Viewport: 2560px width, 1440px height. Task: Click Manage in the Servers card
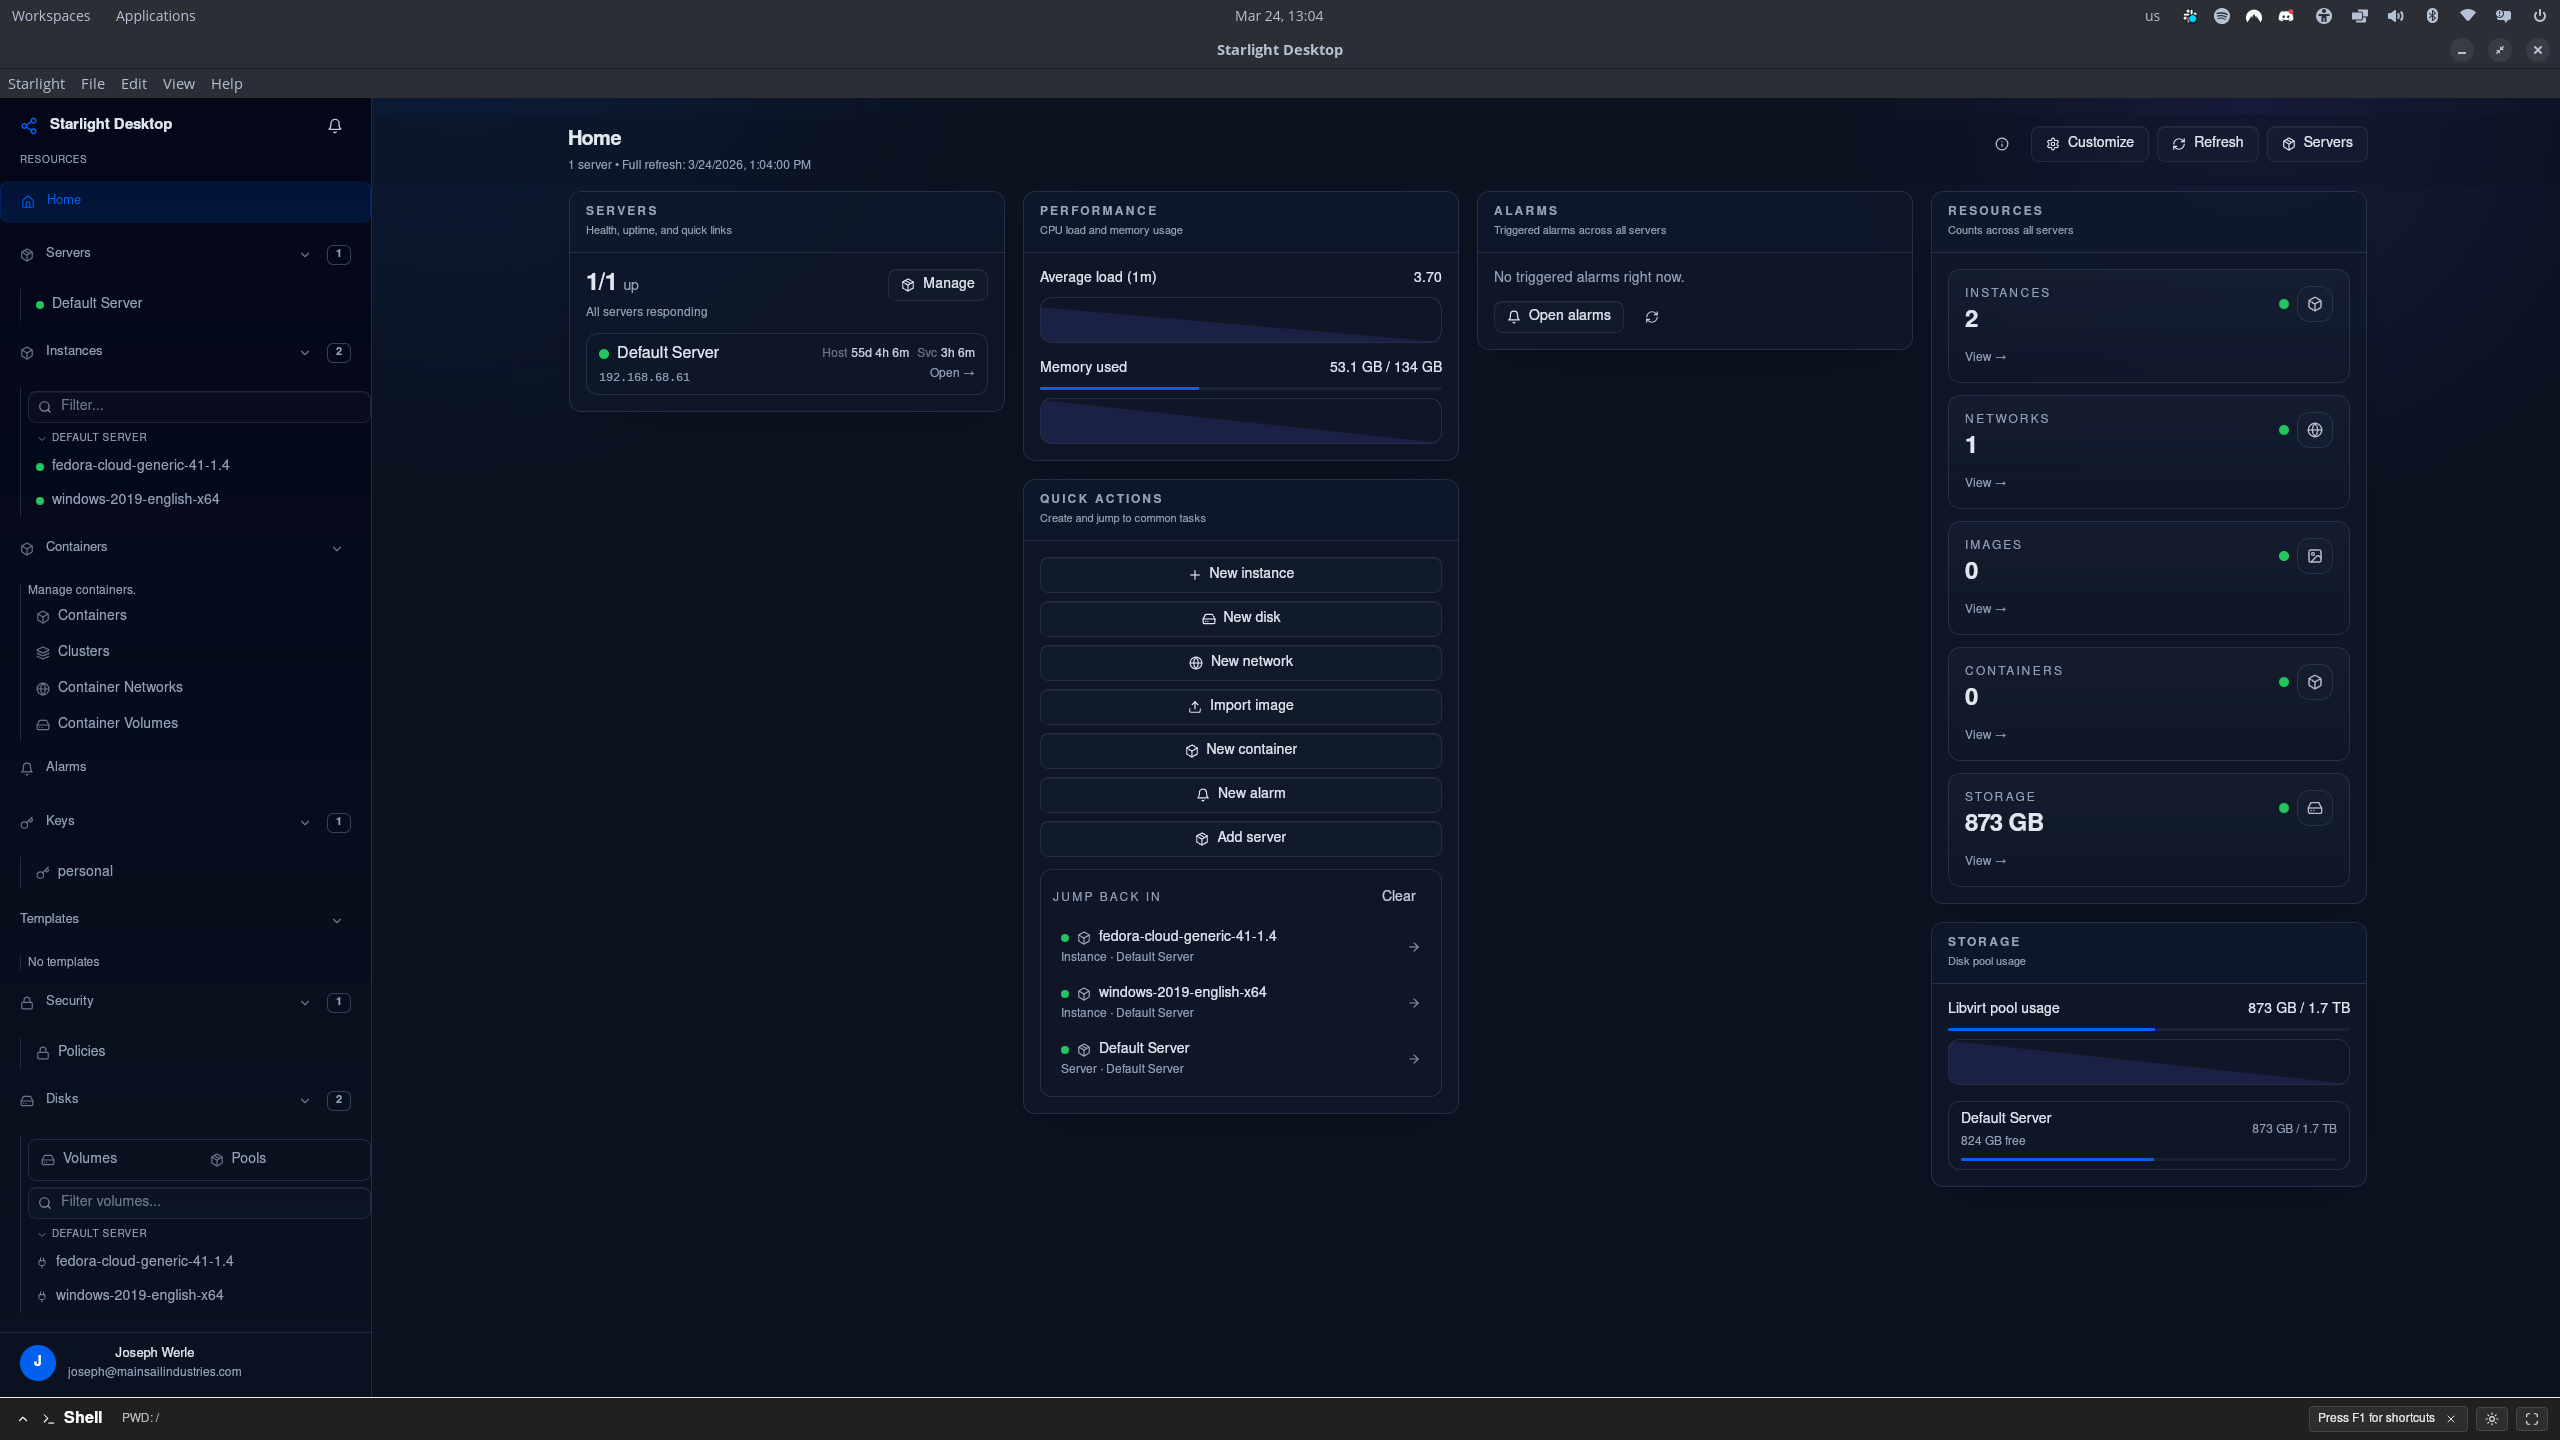[938, 284]
